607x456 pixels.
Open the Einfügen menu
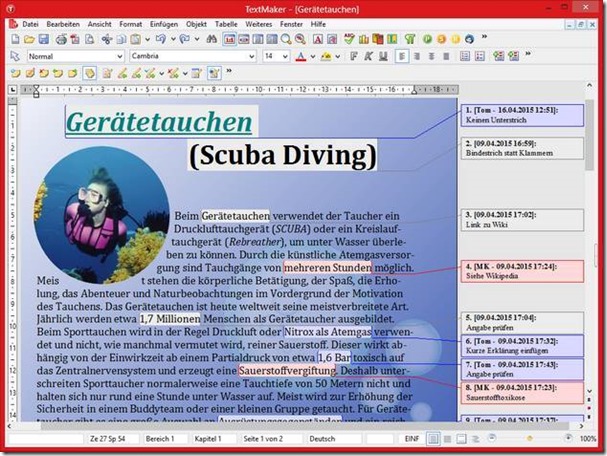[165, 23]
